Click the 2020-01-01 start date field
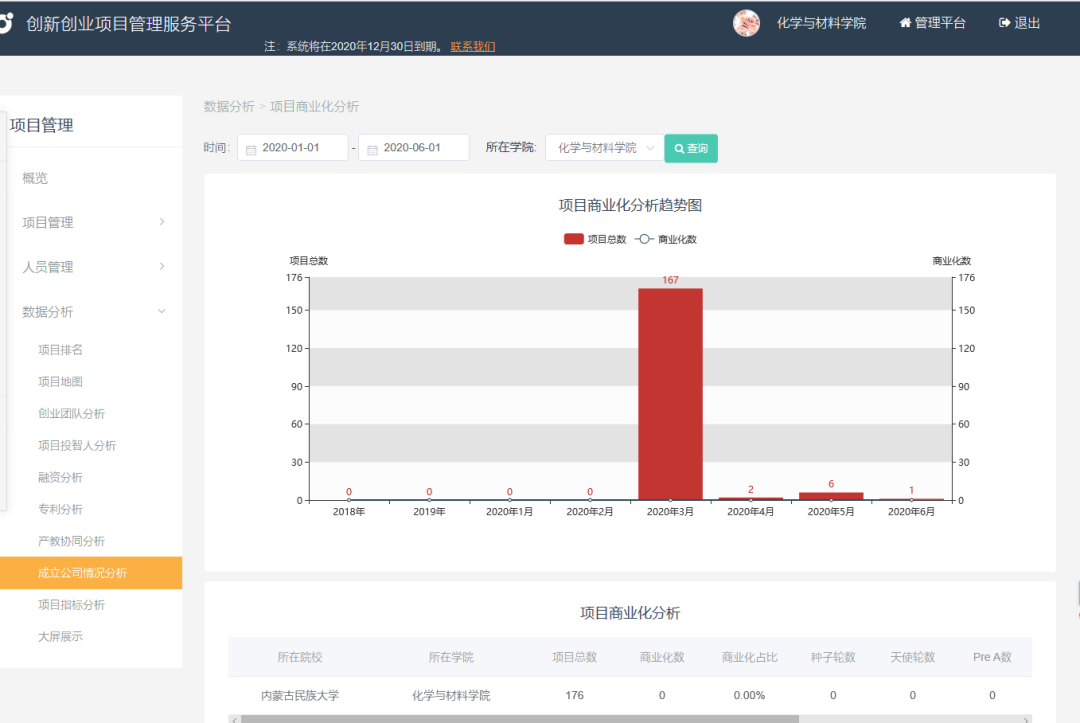This screenshot has width=1080, height=723. (302, 148)
